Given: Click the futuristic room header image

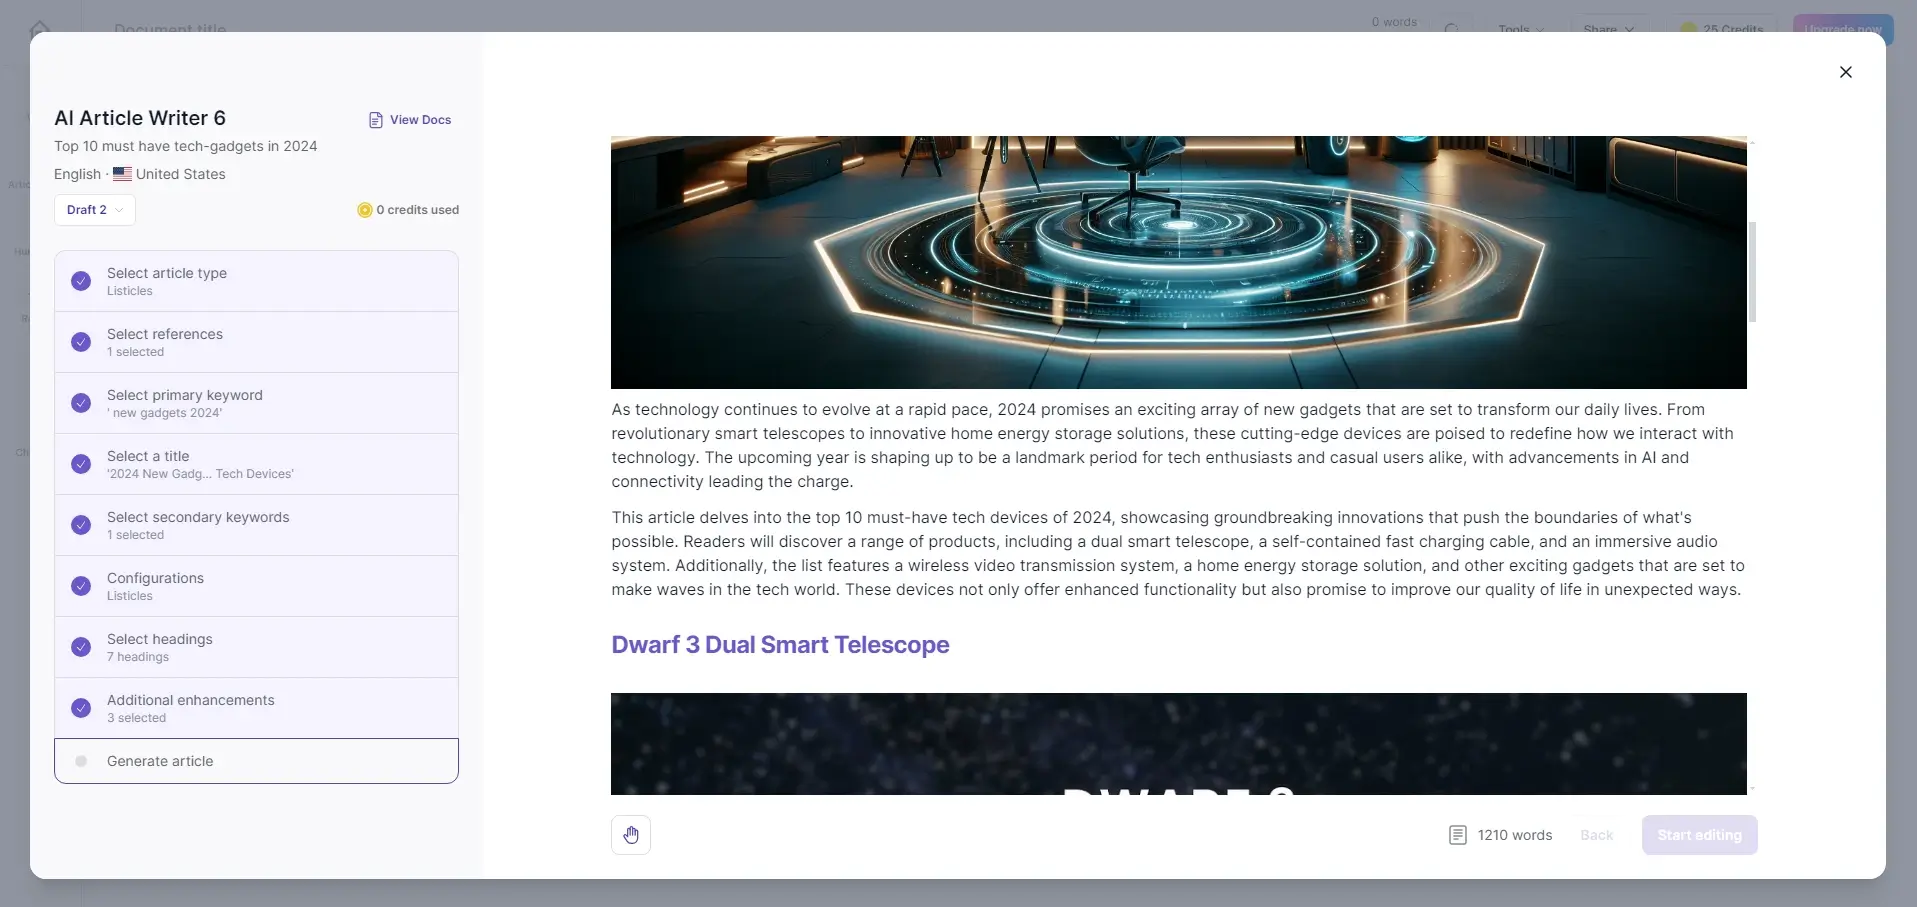Looking at the screenshot, I should [x=1178, y=262].
